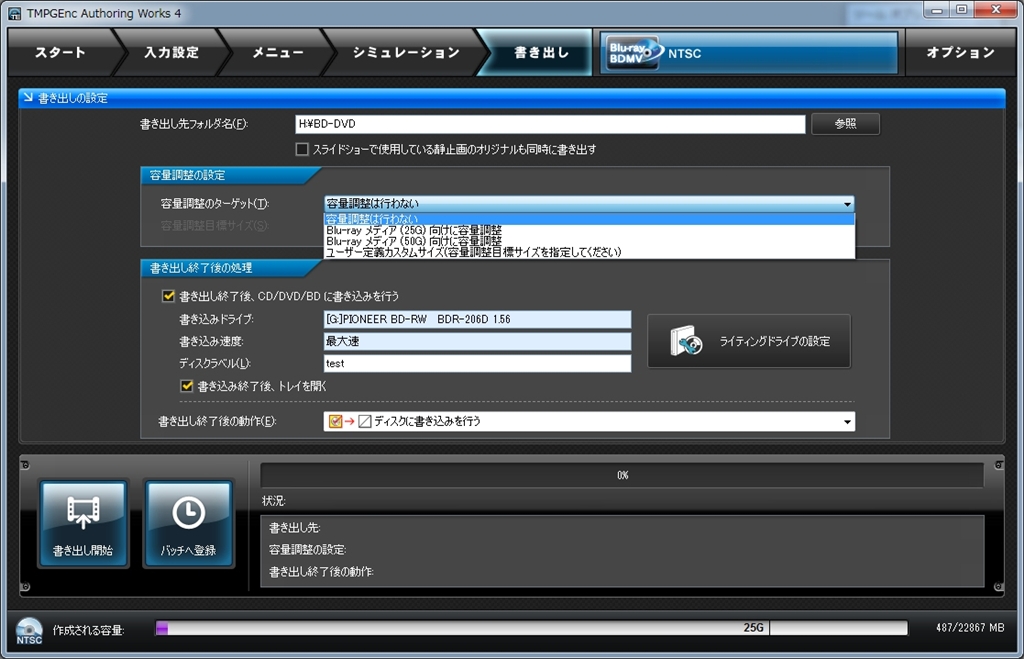The height and width of the screenshot is (659, 1024).
Task: Click the 参照 browse button
Action: pos(845,123)
